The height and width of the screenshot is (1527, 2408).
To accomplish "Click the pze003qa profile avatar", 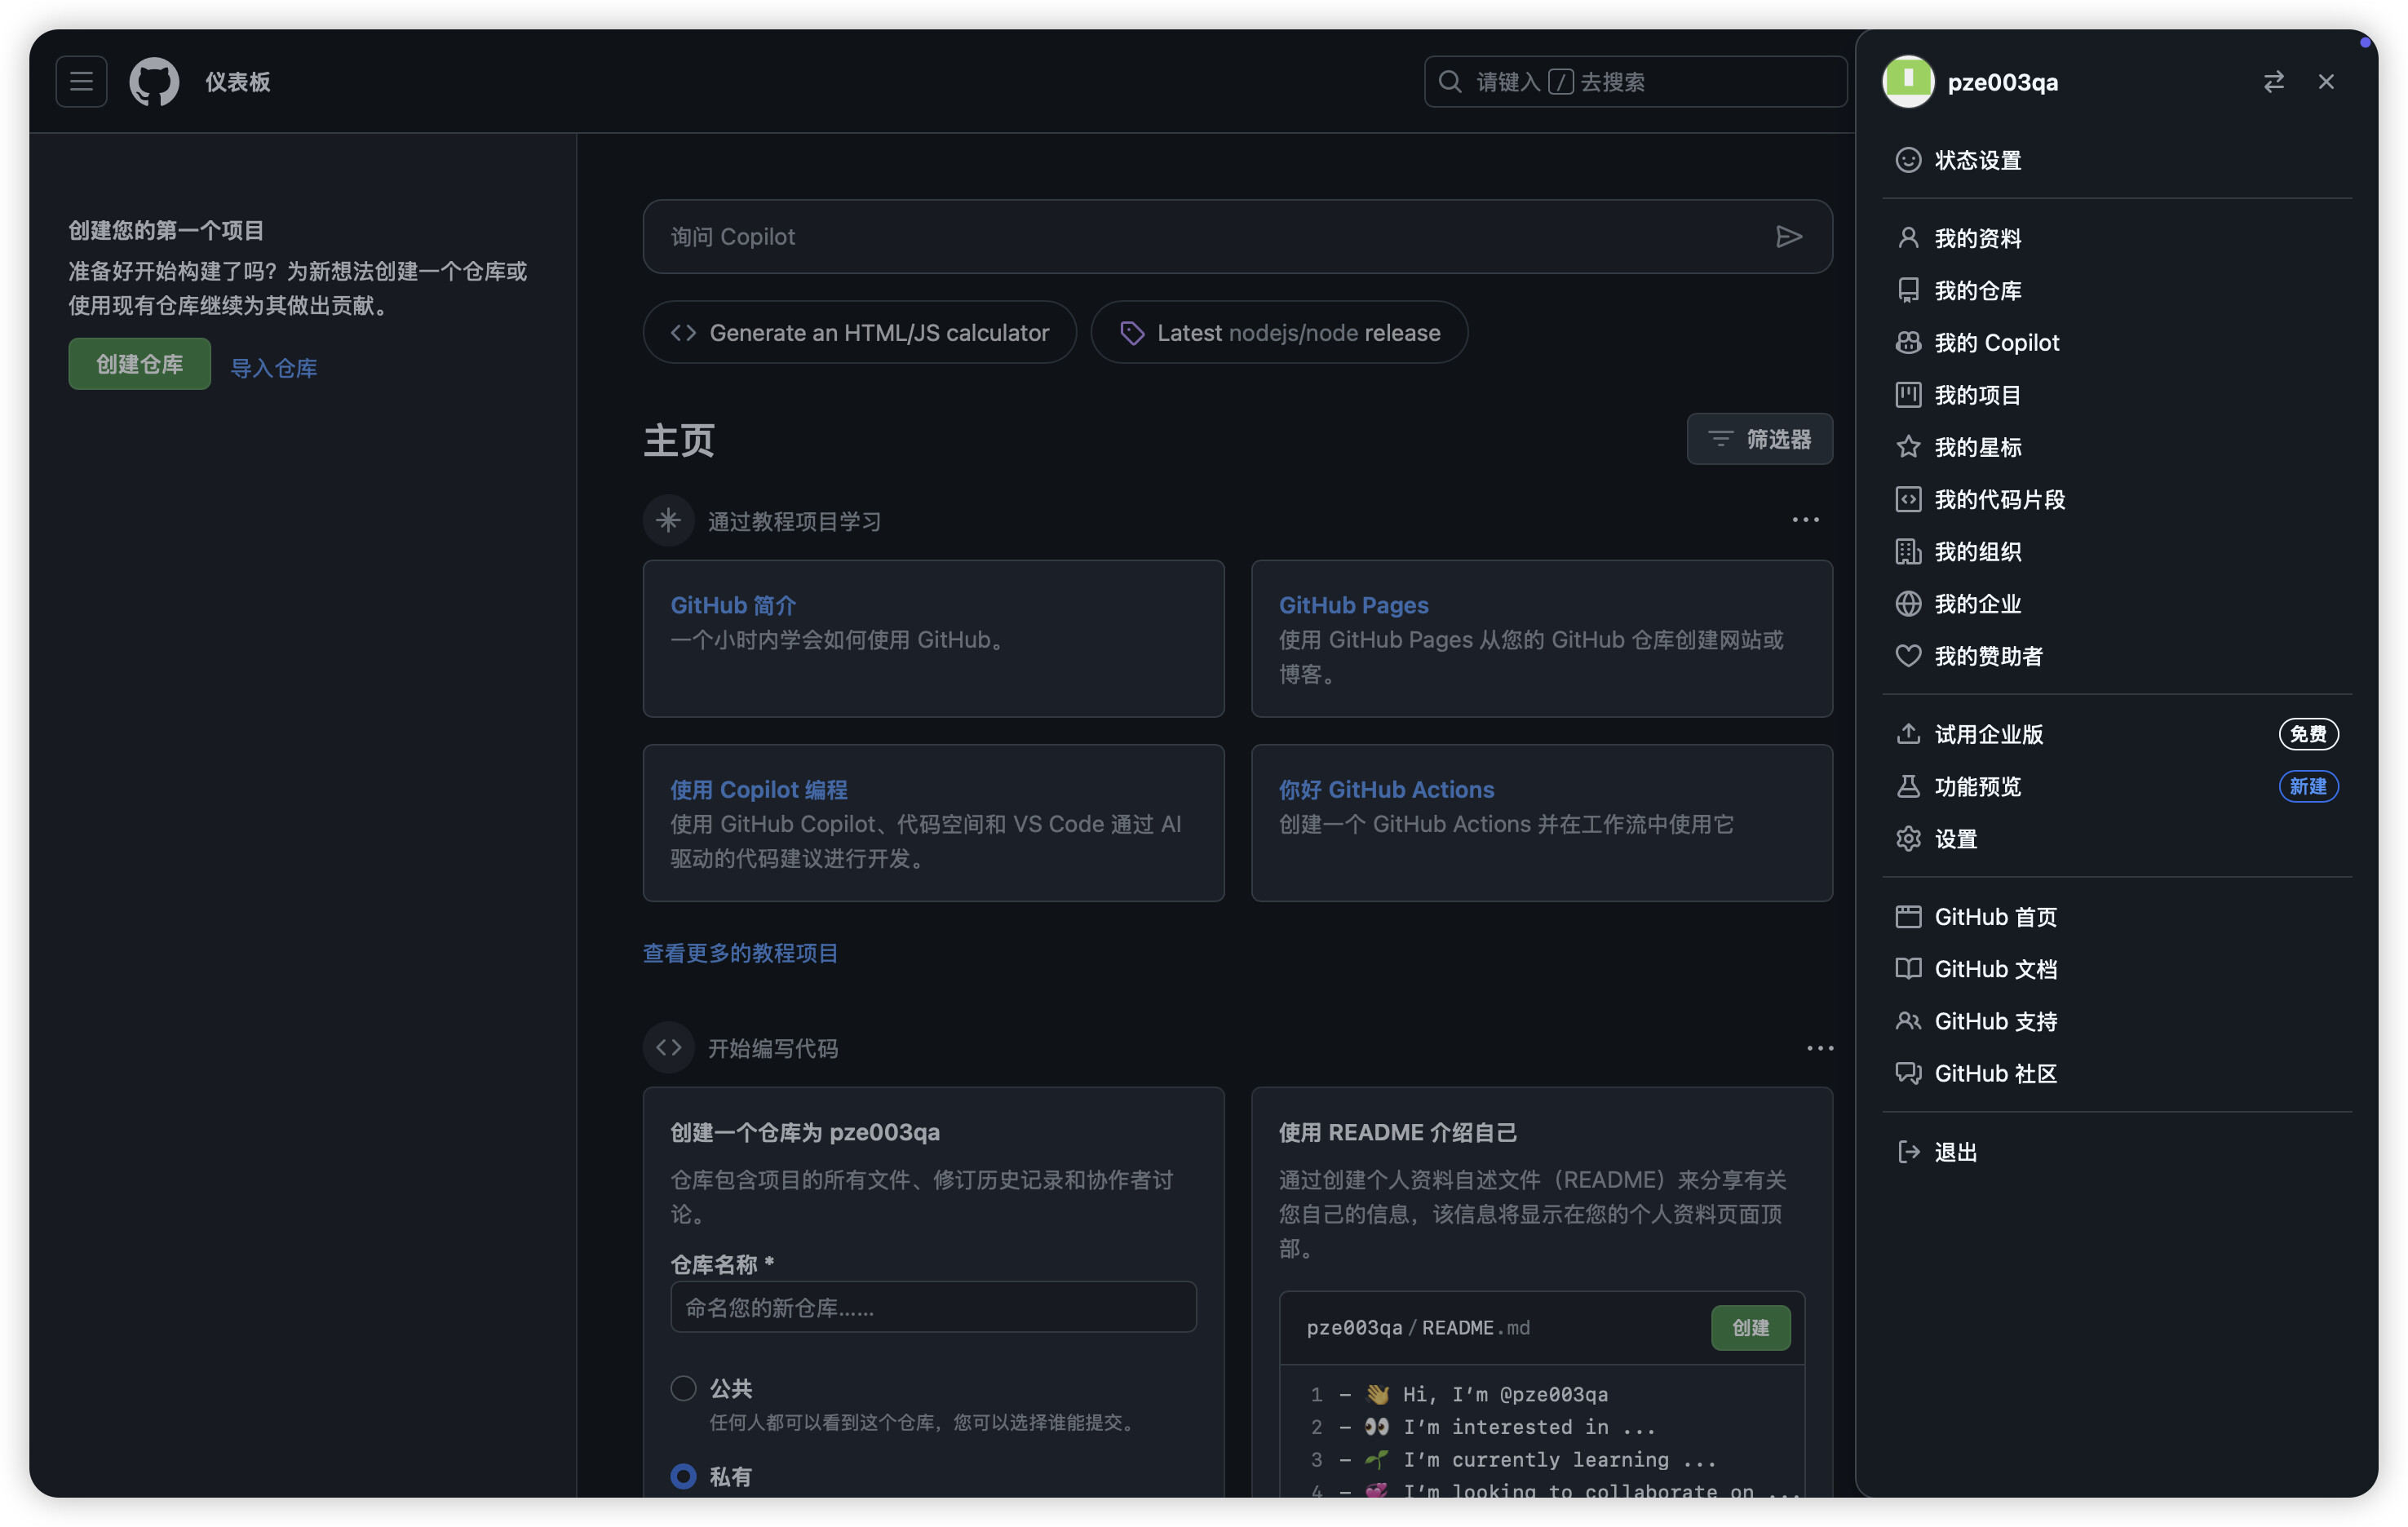I will click(1908, 82).
